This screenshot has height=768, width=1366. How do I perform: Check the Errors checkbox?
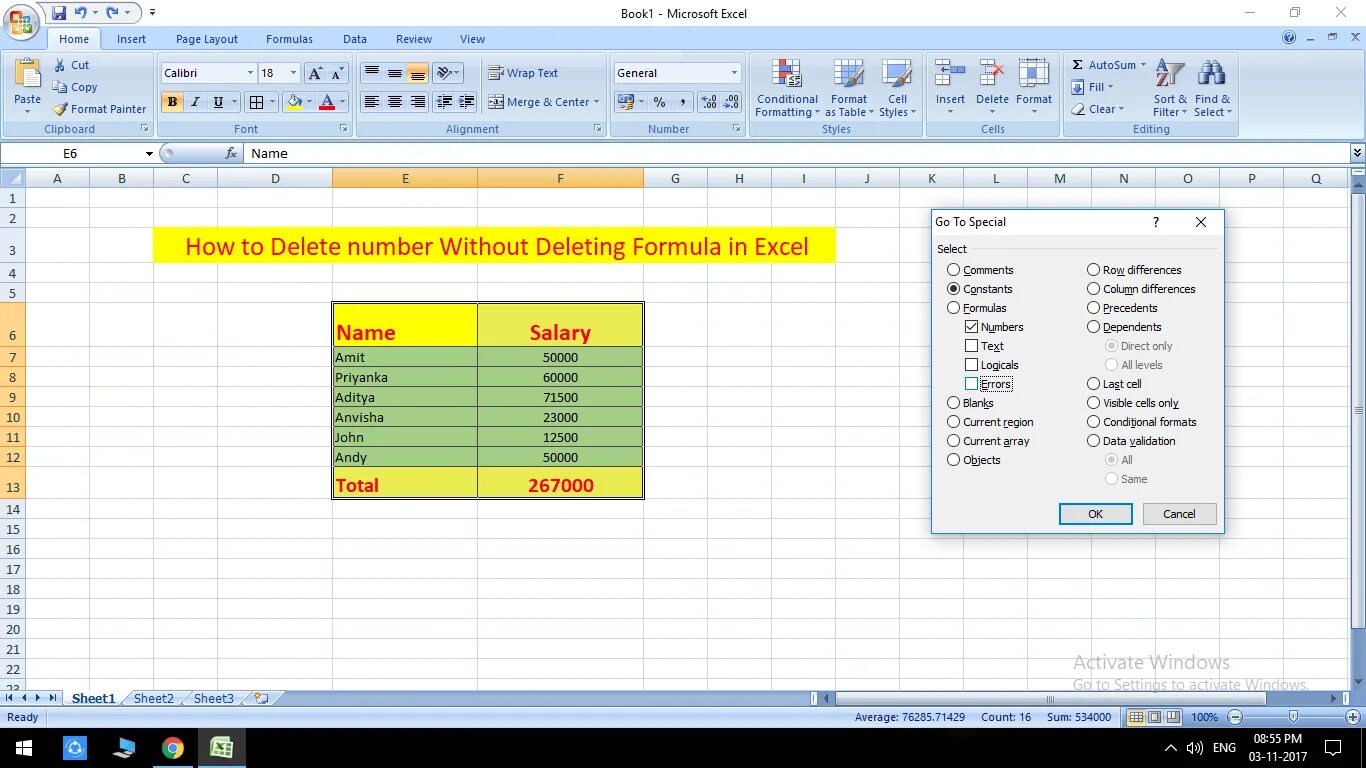pyautogui.click(x=971, y=384)
